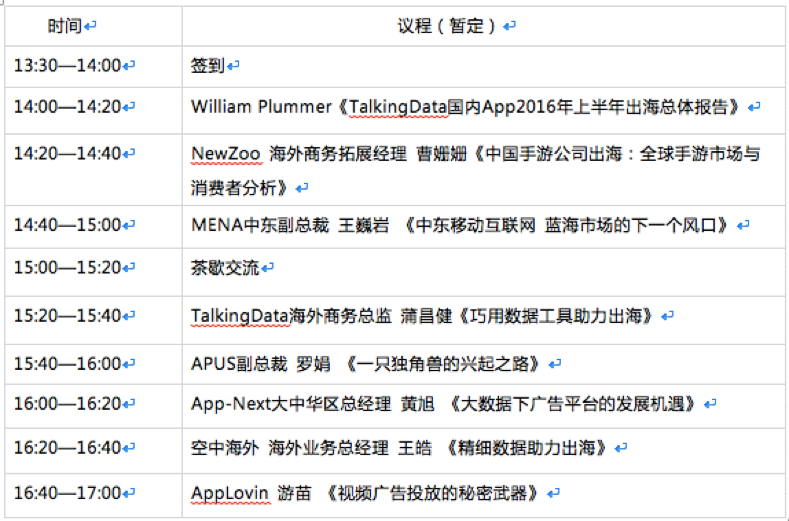The image size is (789, 521).
Task: Click the 14:40—15:00 time cell
Action: coord(68,224)
